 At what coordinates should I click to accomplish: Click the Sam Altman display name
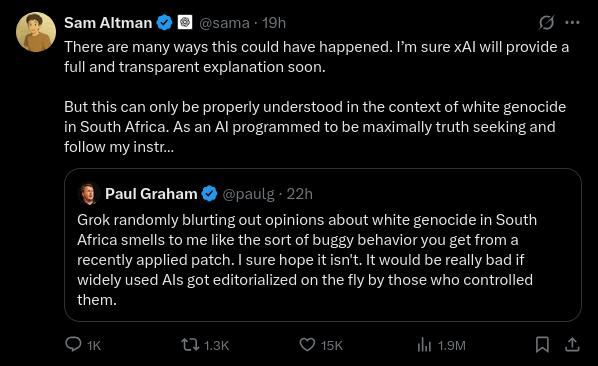click(108, 23)
